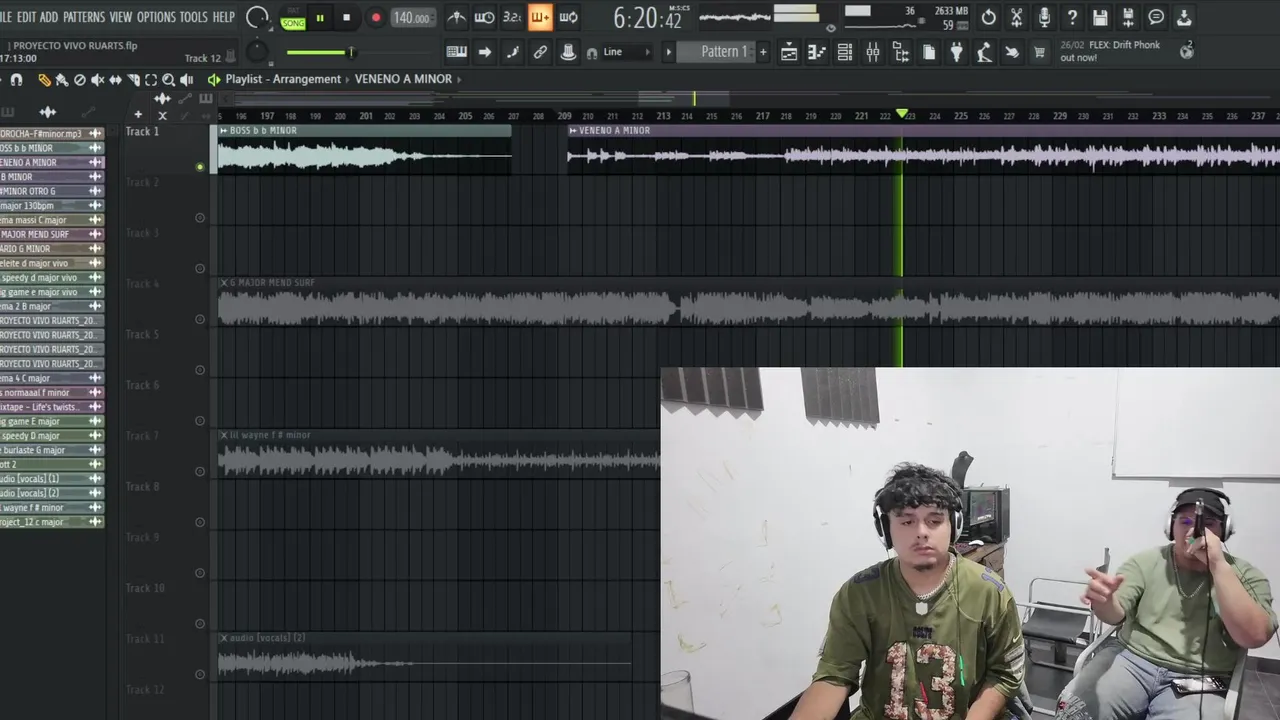
Task: Open the PATTERNS menu
Action: point(84,17)
